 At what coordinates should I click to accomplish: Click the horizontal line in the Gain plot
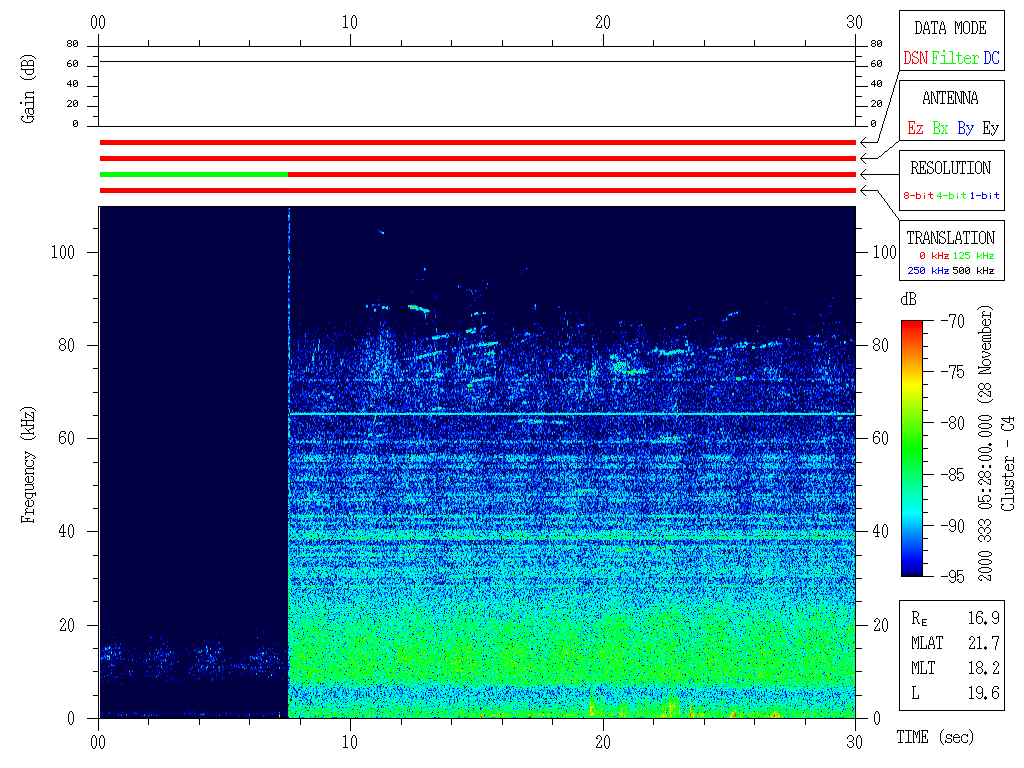point(477,62)
